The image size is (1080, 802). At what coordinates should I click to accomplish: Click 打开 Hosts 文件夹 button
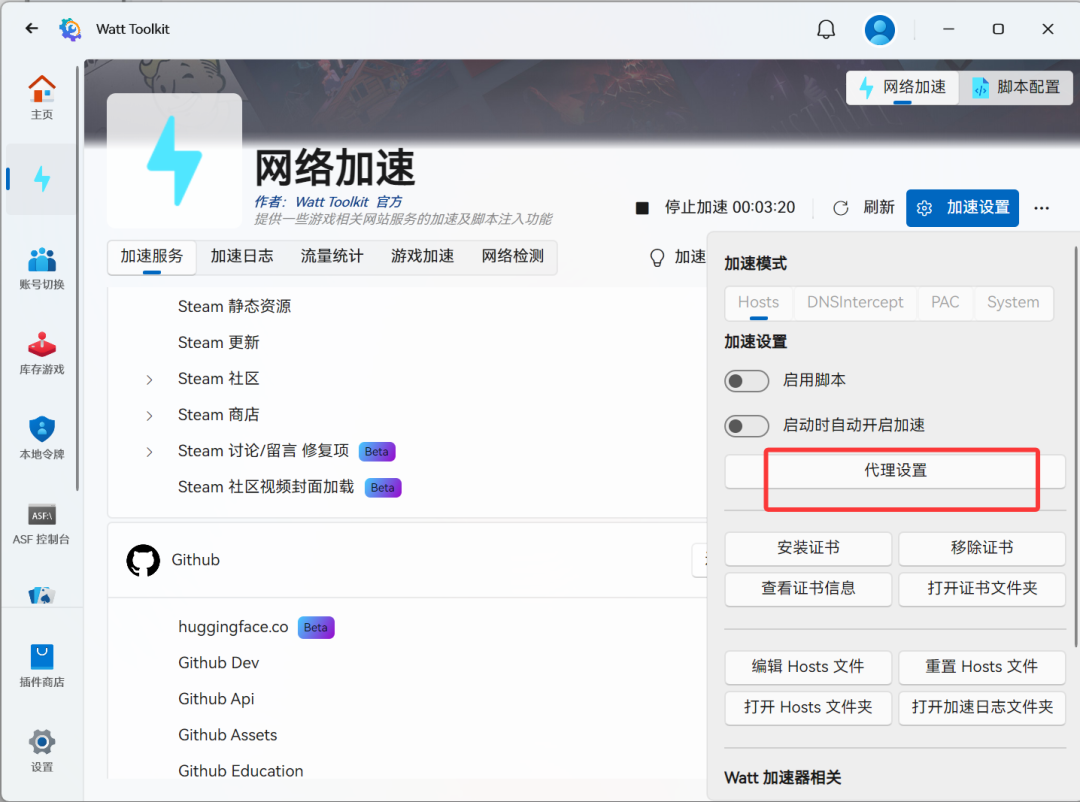coord(808,708)
